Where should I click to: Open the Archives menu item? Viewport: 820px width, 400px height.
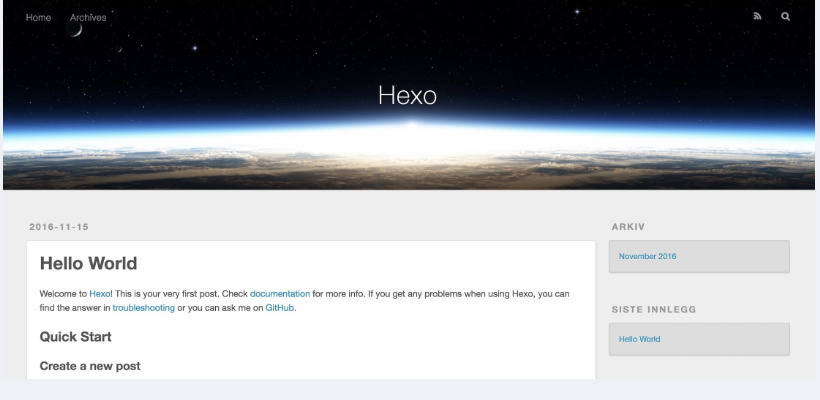pyautogui.click(x=88, y=17)
